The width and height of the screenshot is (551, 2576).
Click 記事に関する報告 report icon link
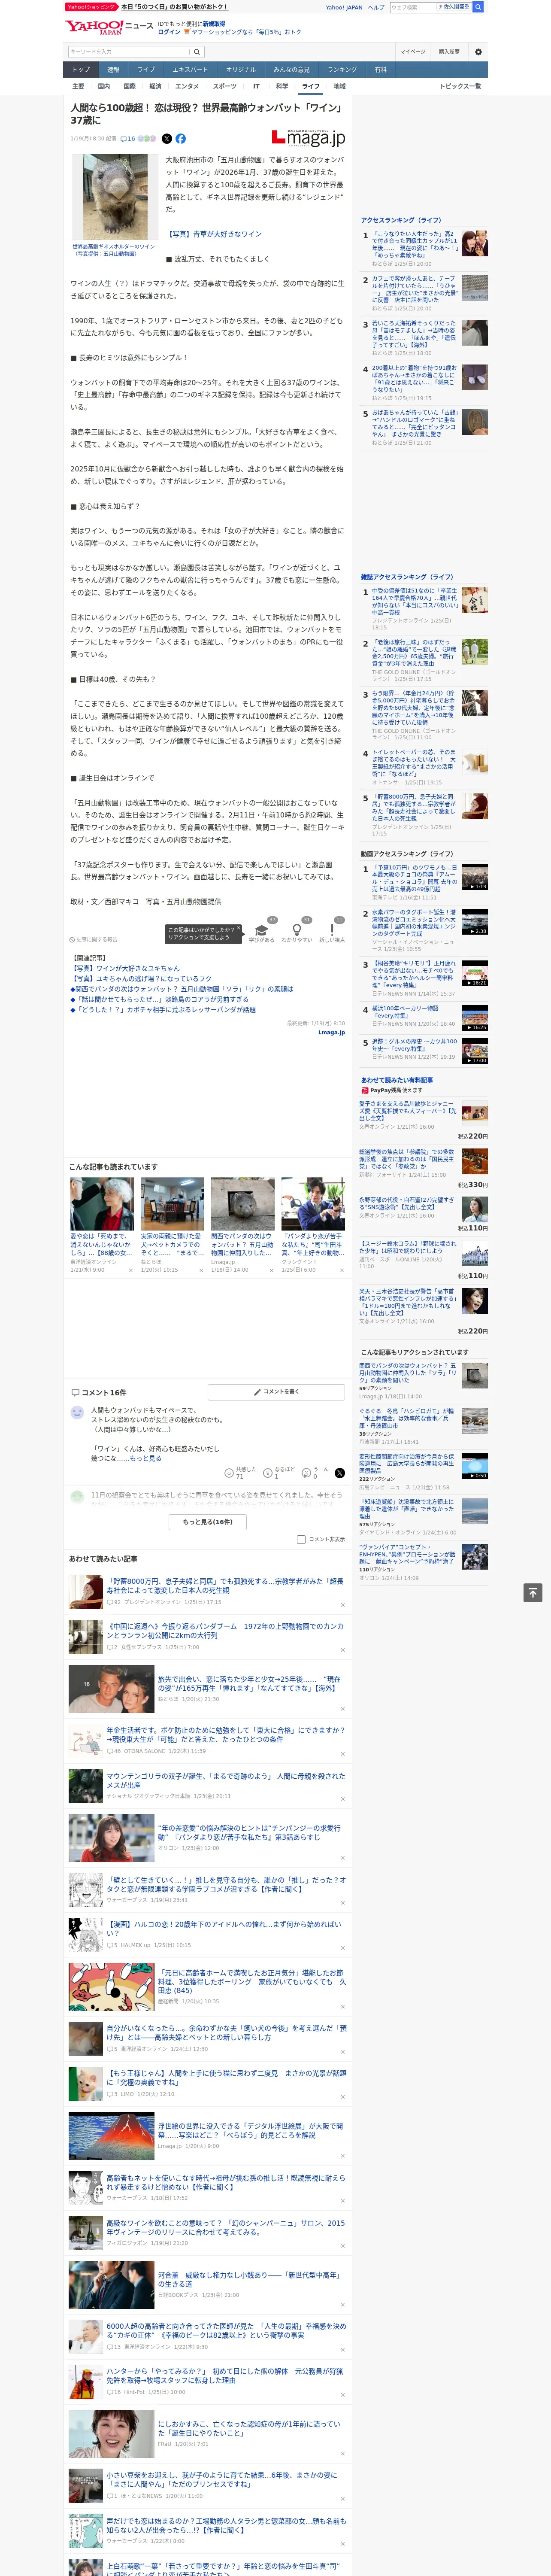(94, 939)
